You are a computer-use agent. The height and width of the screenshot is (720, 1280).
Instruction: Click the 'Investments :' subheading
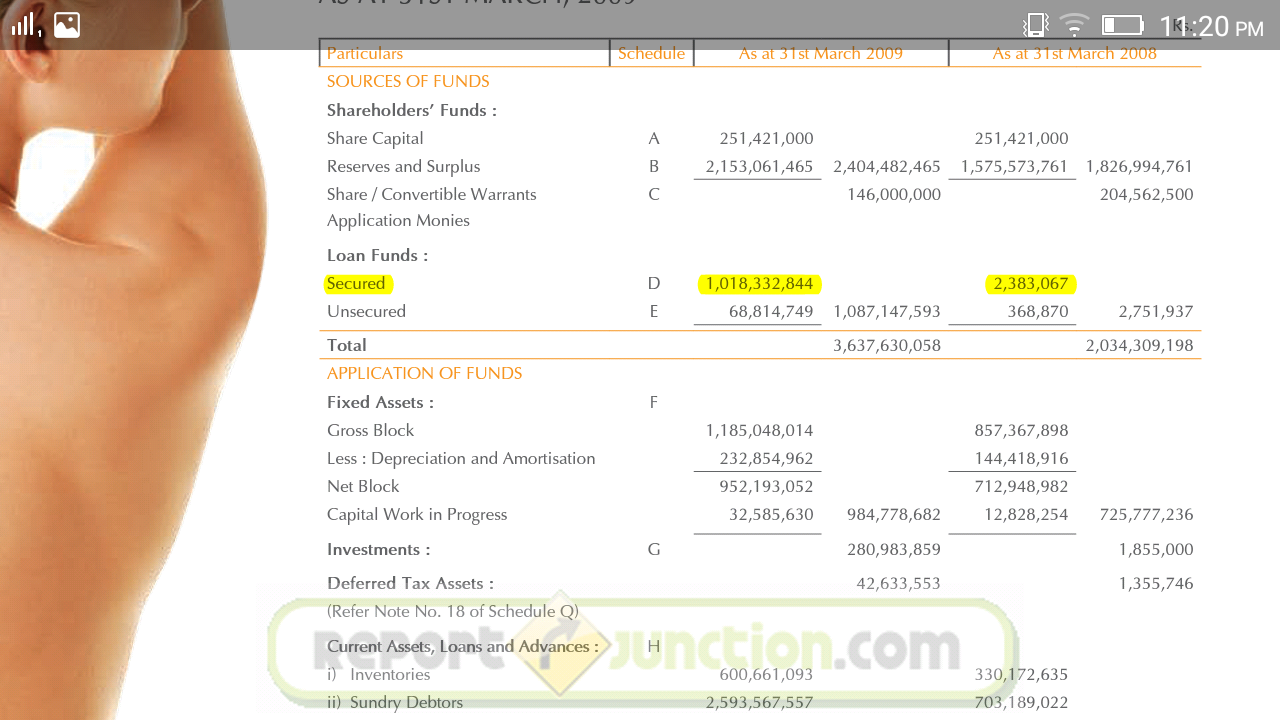pos(379,549)
